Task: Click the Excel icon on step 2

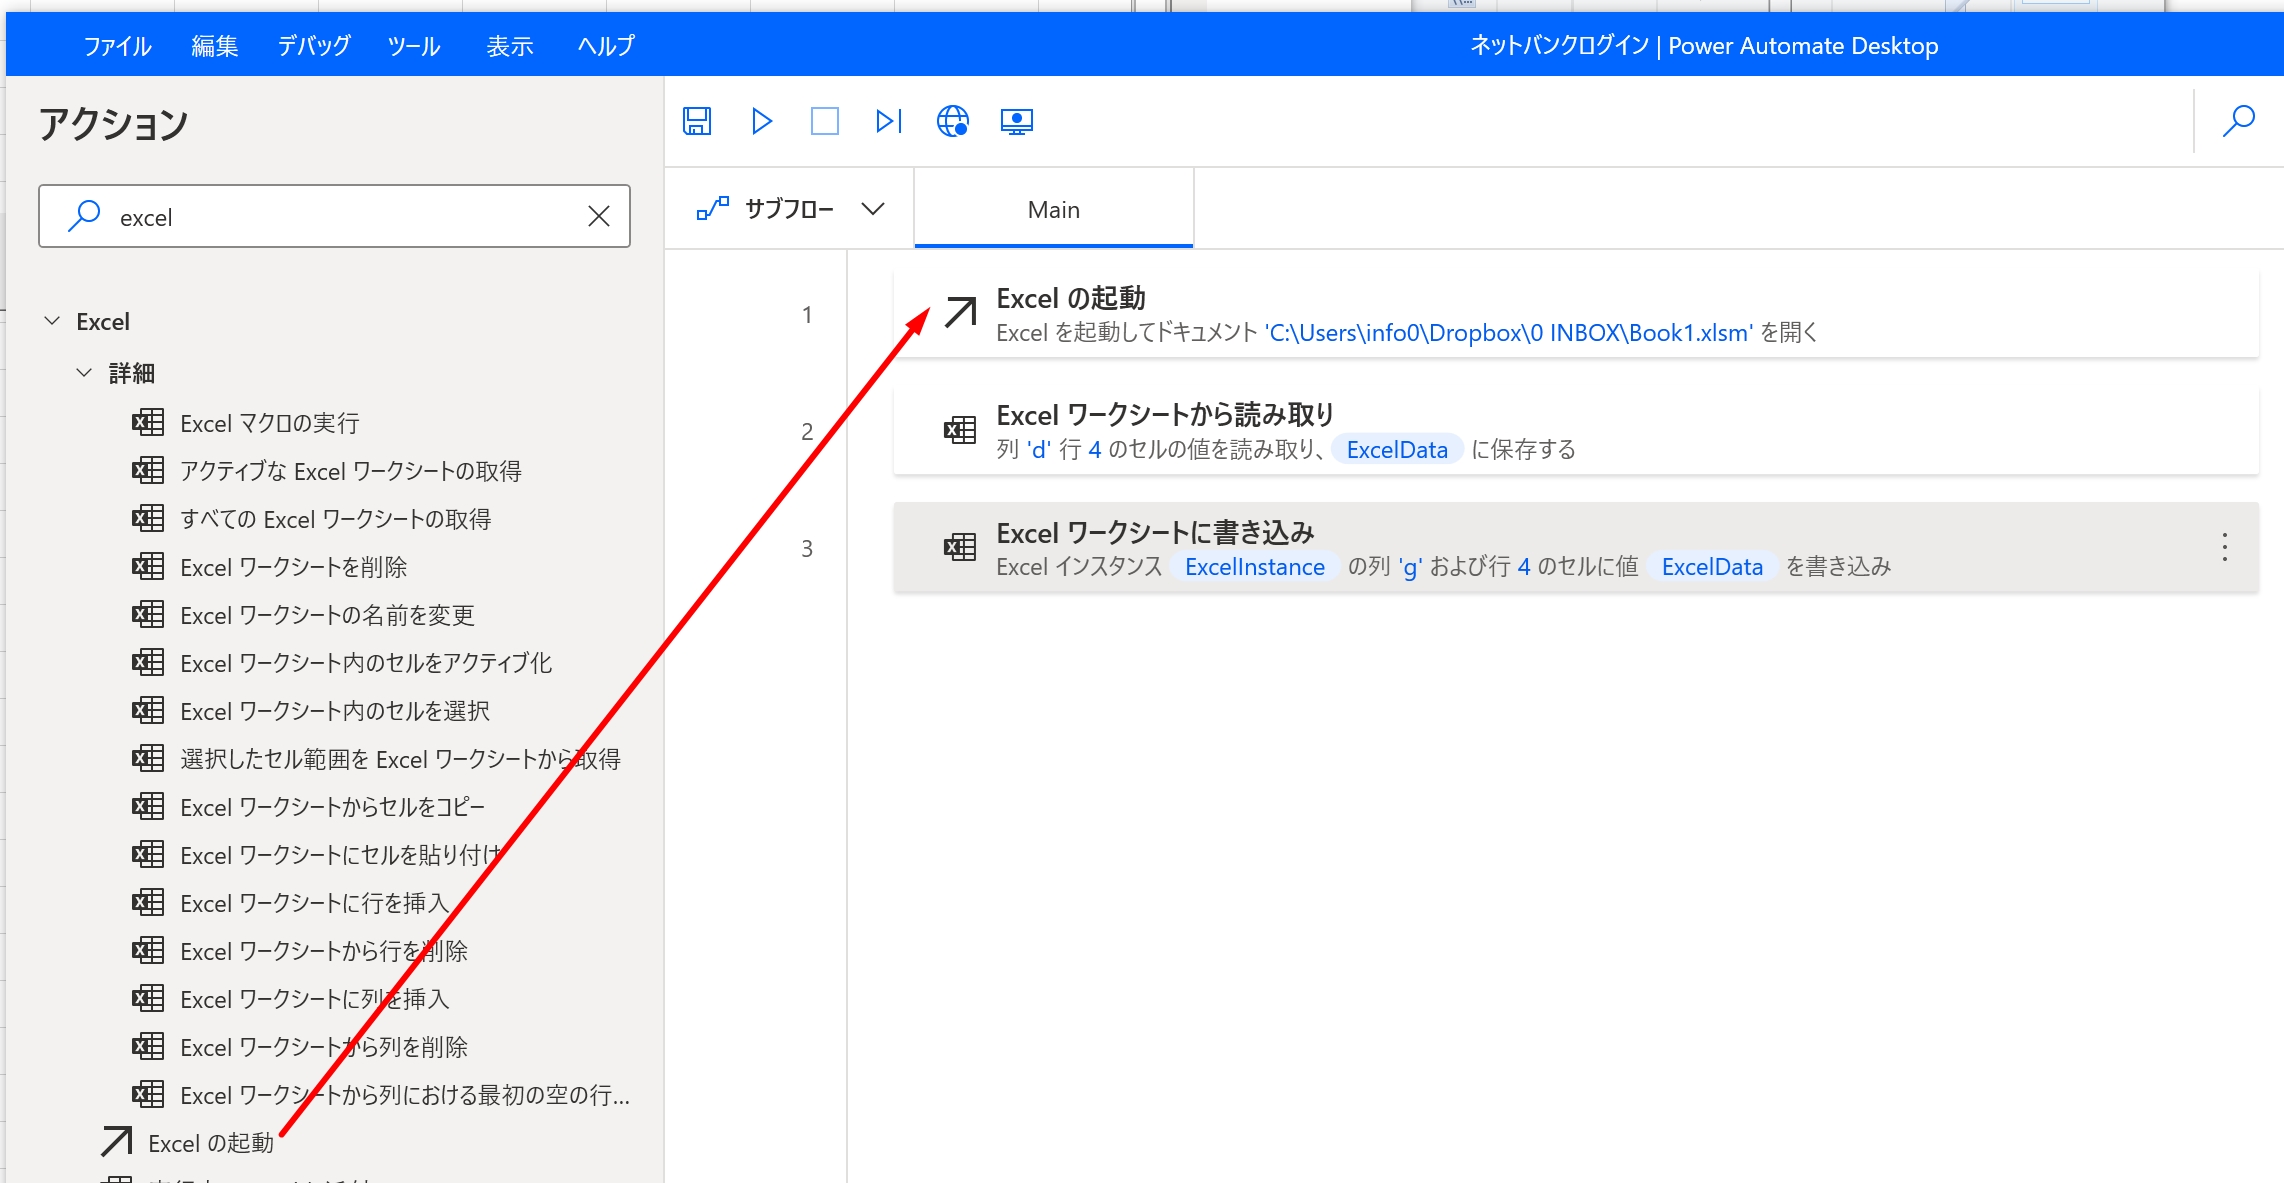Action: click(960, 430)
